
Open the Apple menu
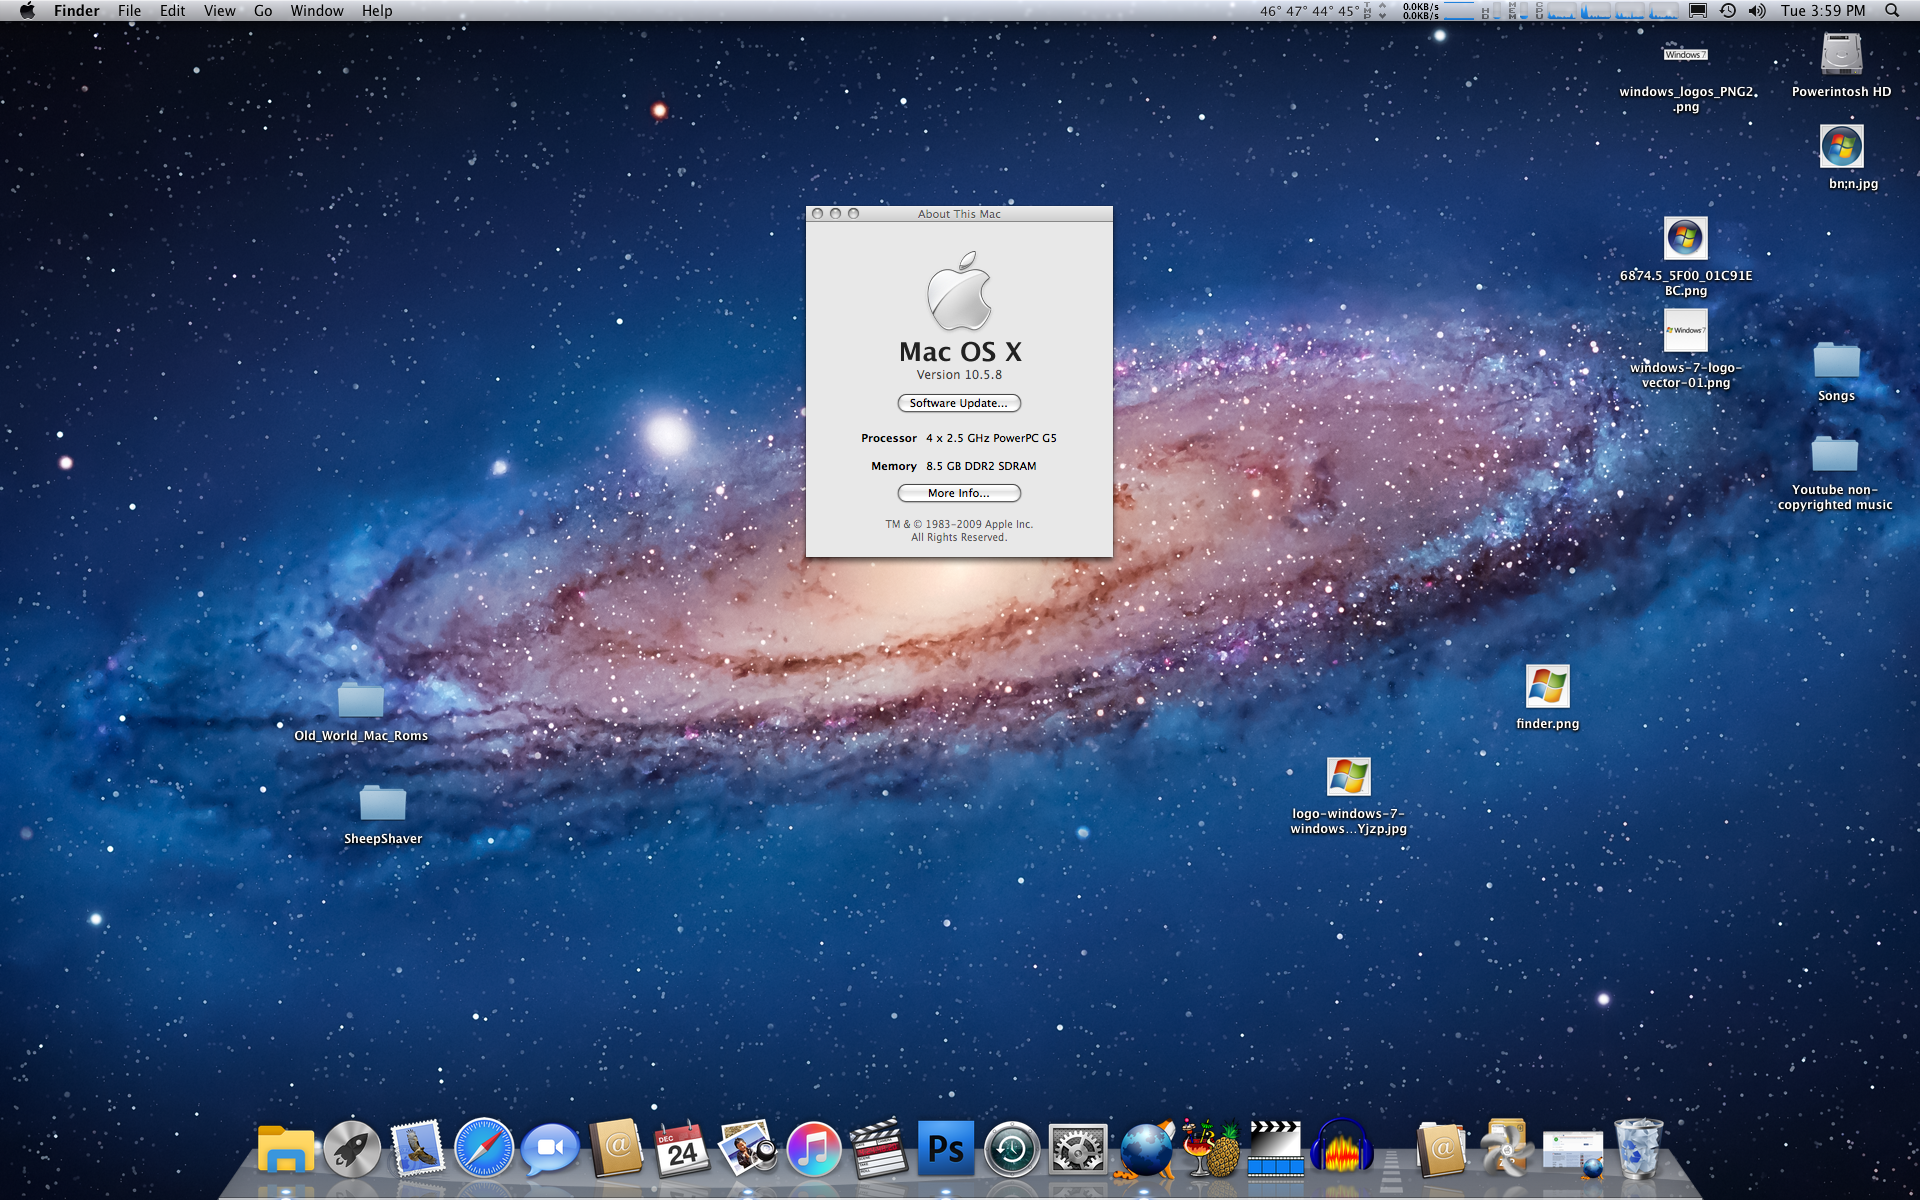[27, 11]
